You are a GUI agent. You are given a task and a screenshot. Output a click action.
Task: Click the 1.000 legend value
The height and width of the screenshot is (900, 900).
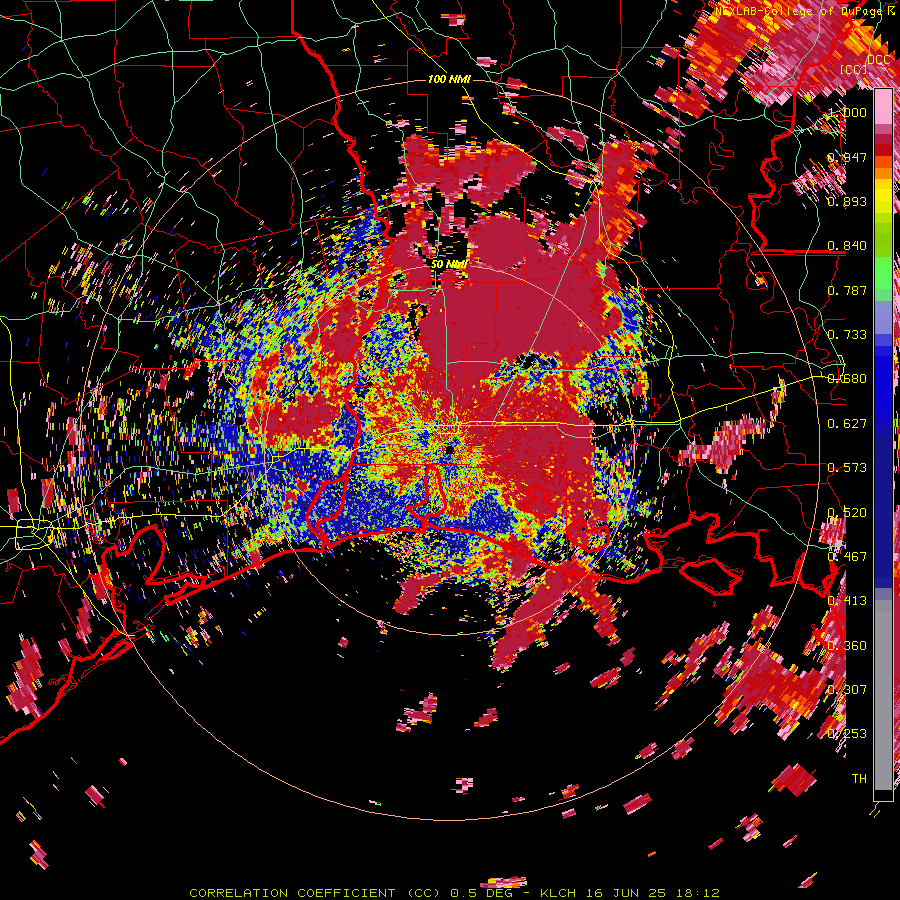(847, 112)
